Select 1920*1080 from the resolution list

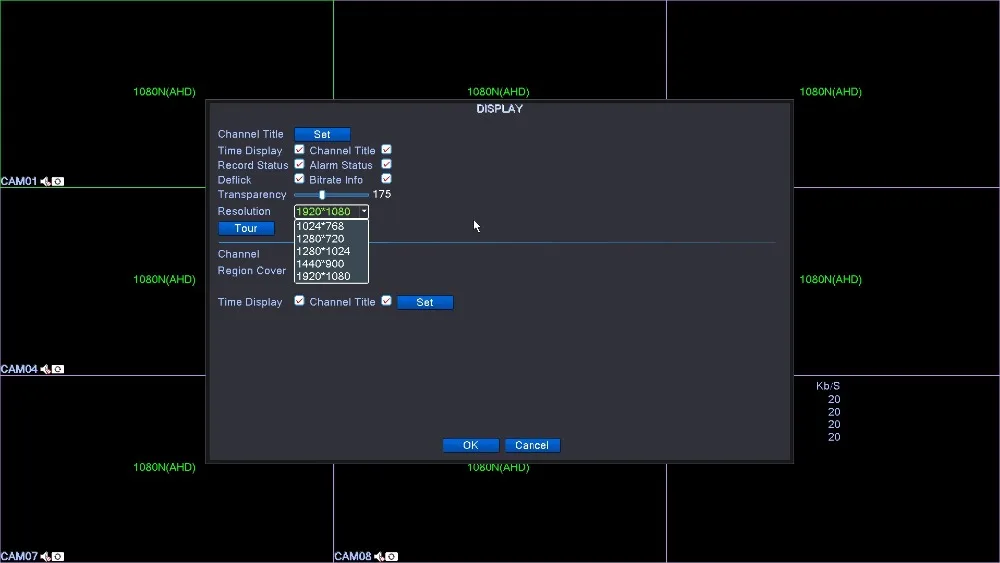331,276
